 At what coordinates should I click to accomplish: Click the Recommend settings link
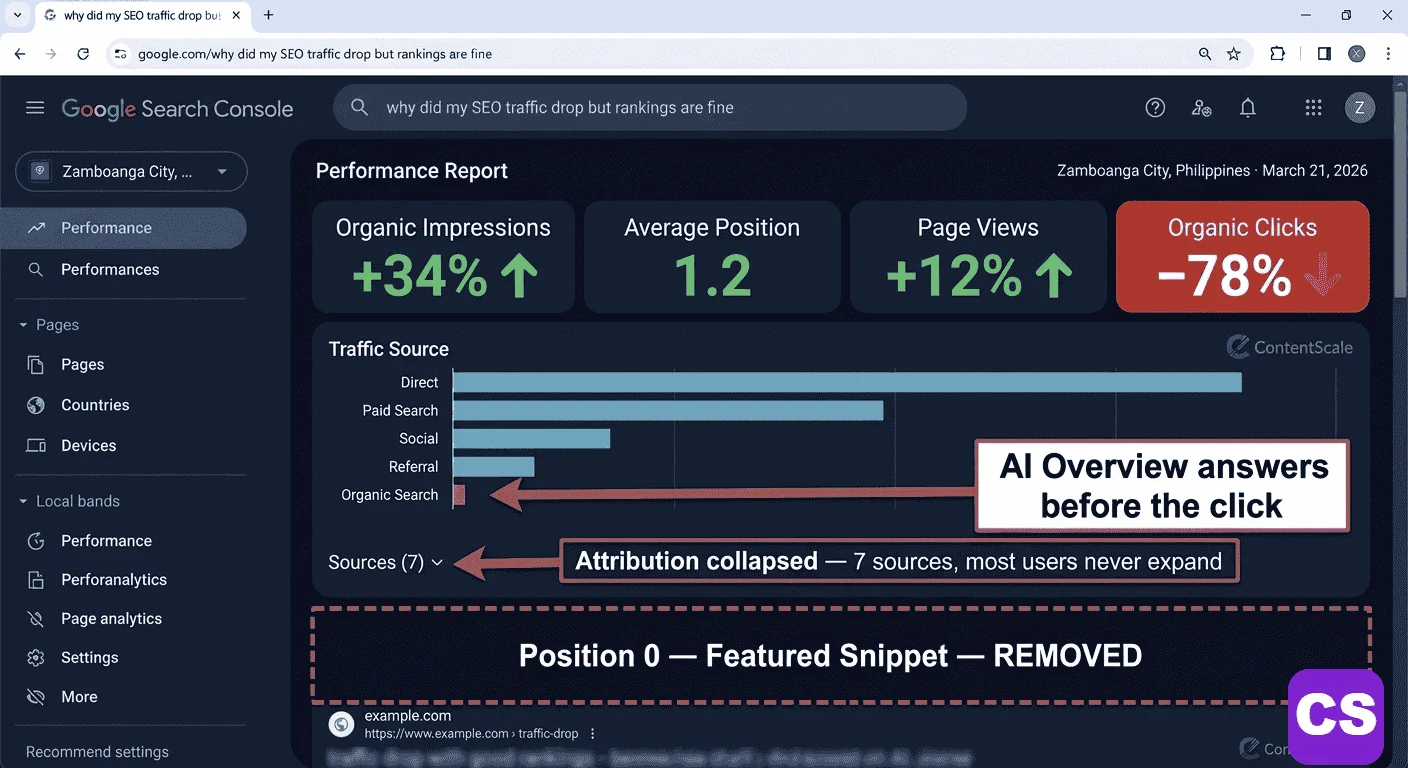[96, 751]
